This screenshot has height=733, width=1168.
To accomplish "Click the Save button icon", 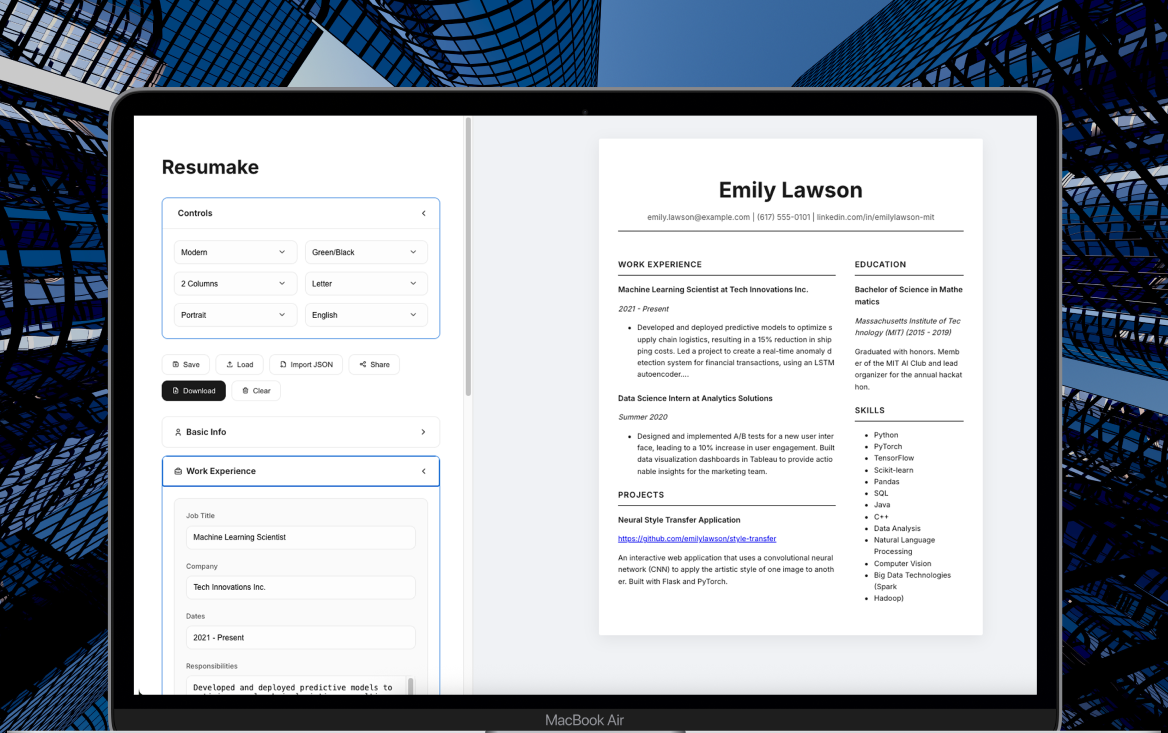I will pos(176,365).
